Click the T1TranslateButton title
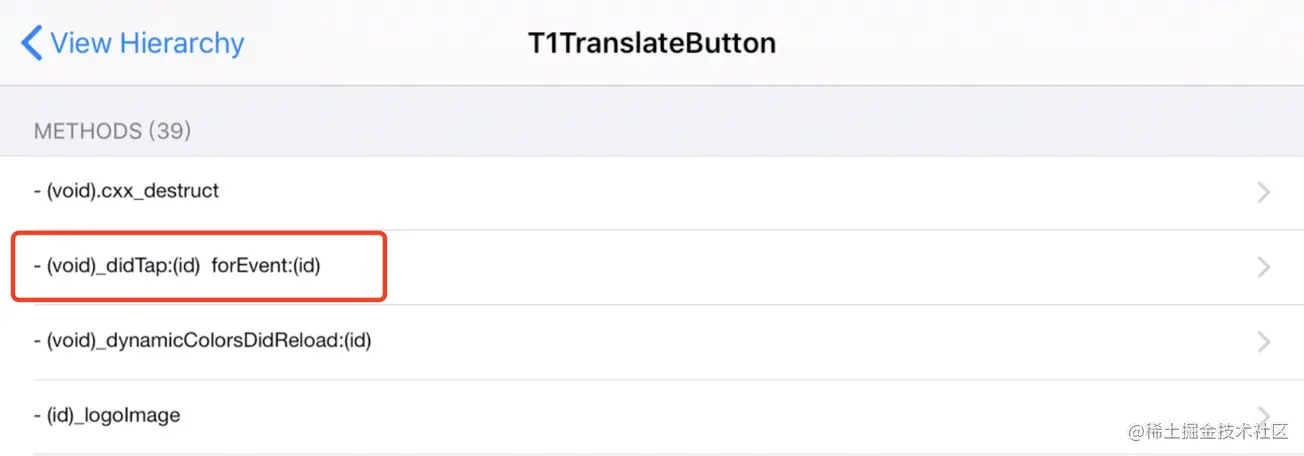 pyautogui.click(x=652, y=43)
